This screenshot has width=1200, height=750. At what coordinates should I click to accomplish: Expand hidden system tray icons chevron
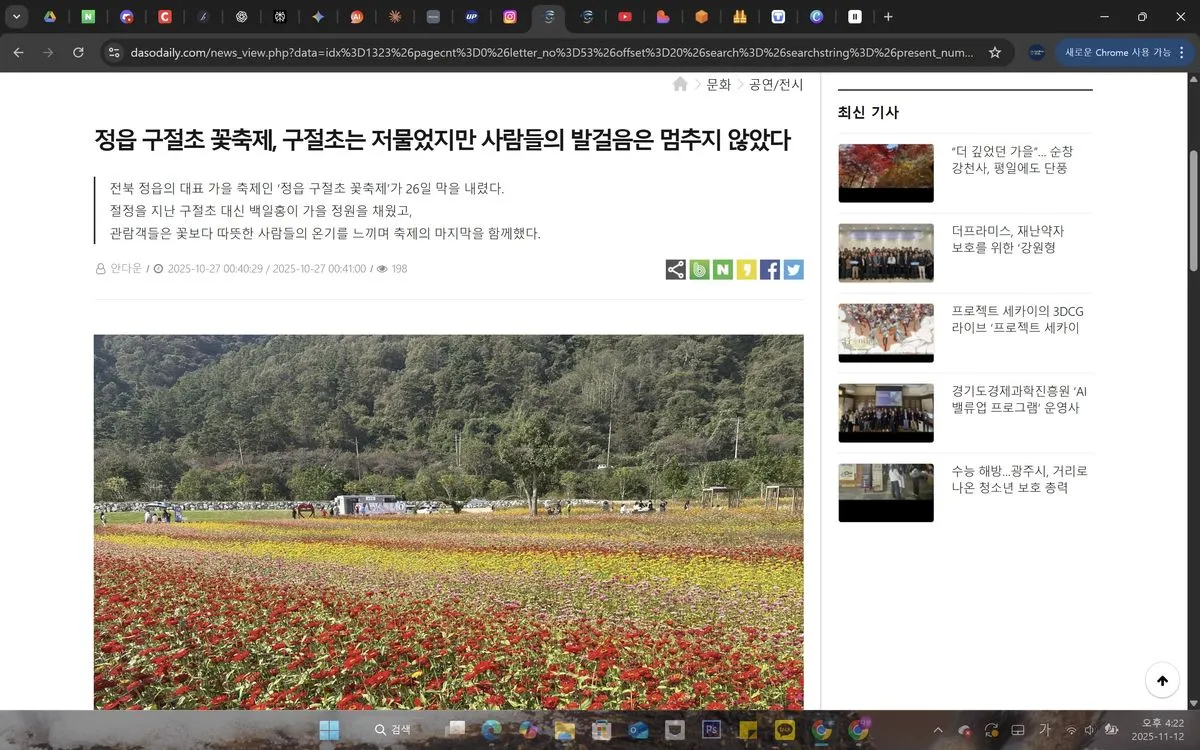[938, 730]
